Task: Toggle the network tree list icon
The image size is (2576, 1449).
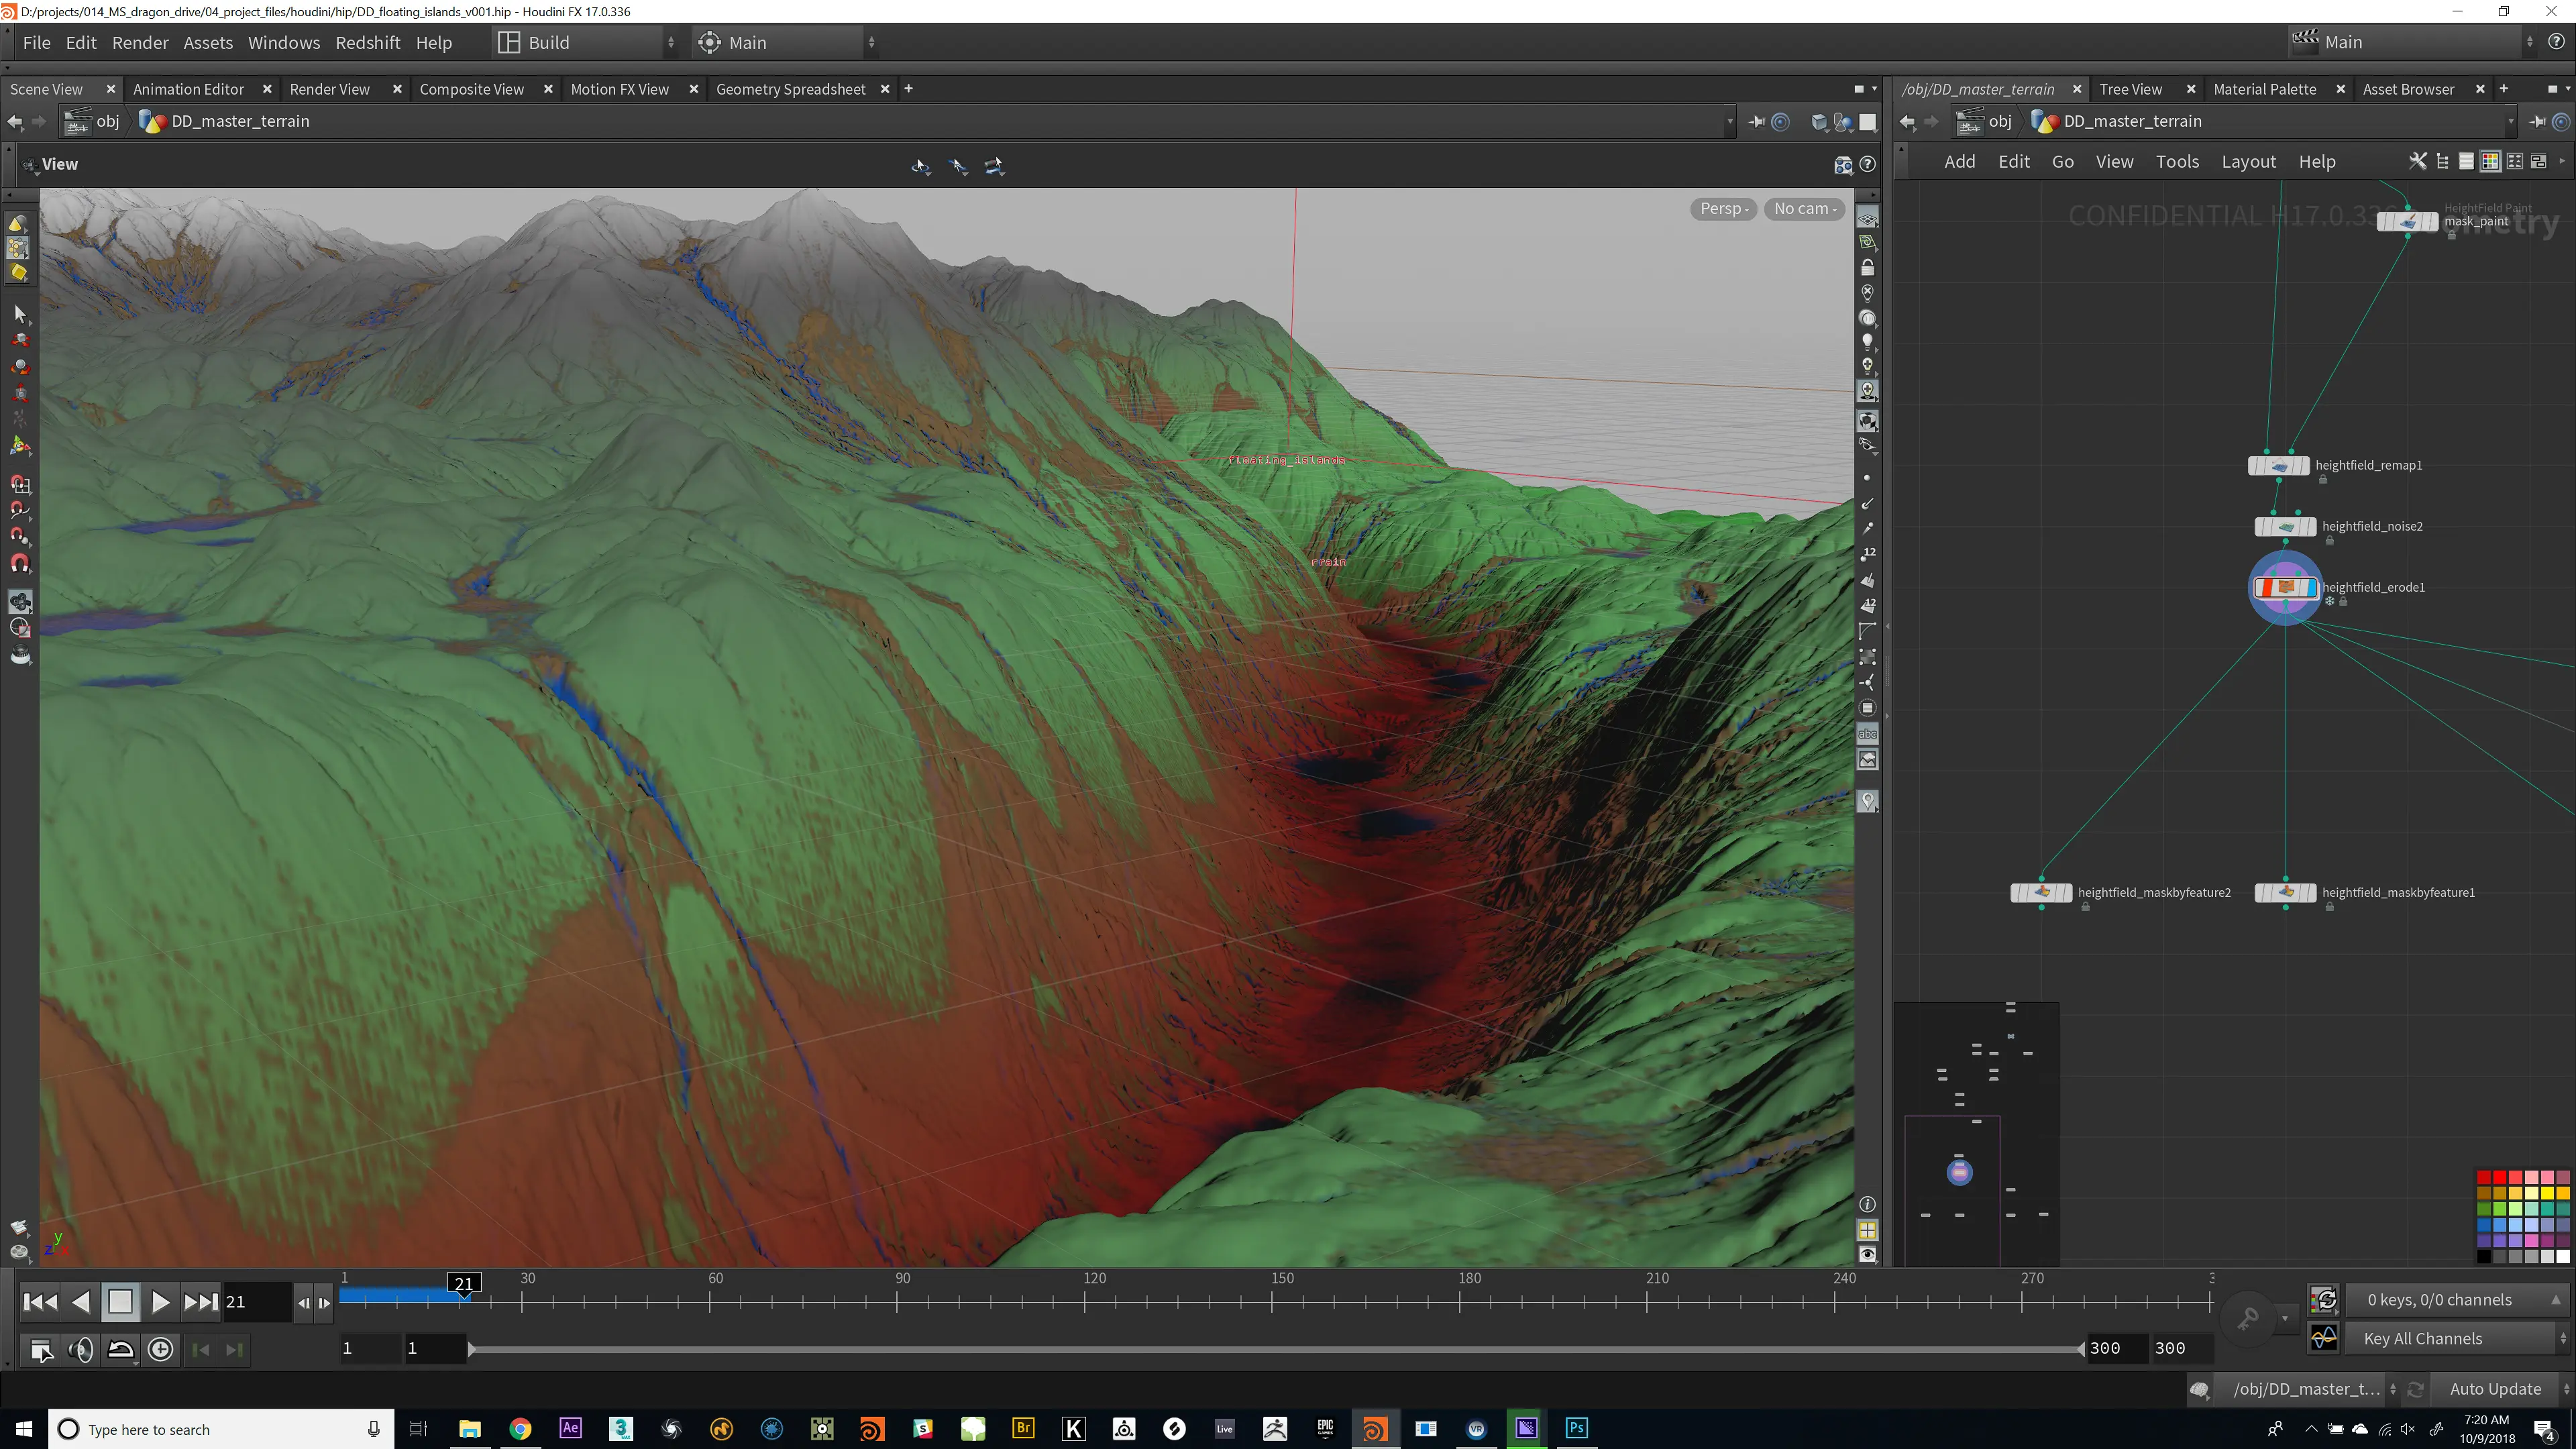Action: pos(2443,161)
